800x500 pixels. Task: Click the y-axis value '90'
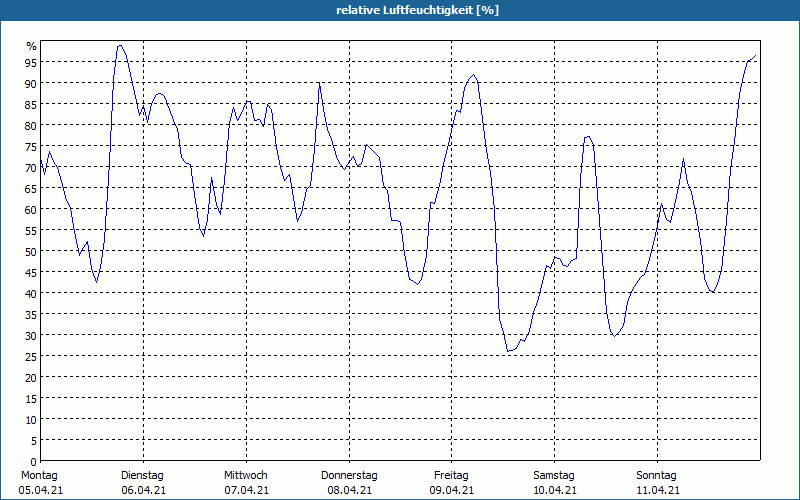(x=31, y=83)
